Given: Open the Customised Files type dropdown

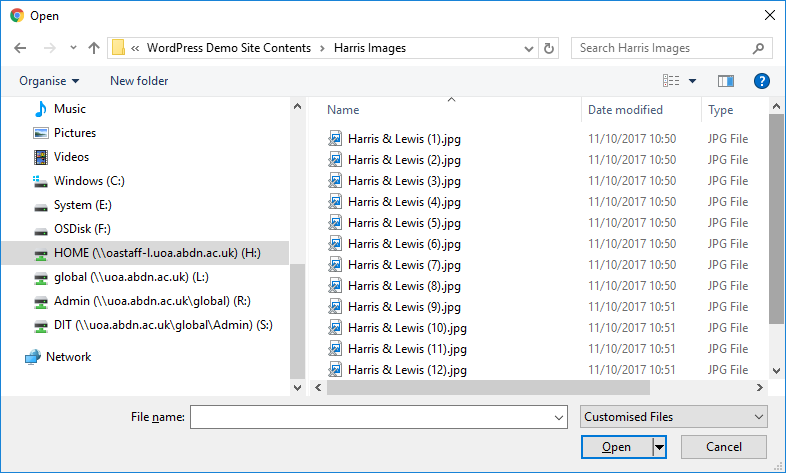Looking at the screenshot, I should pos(673,417).
